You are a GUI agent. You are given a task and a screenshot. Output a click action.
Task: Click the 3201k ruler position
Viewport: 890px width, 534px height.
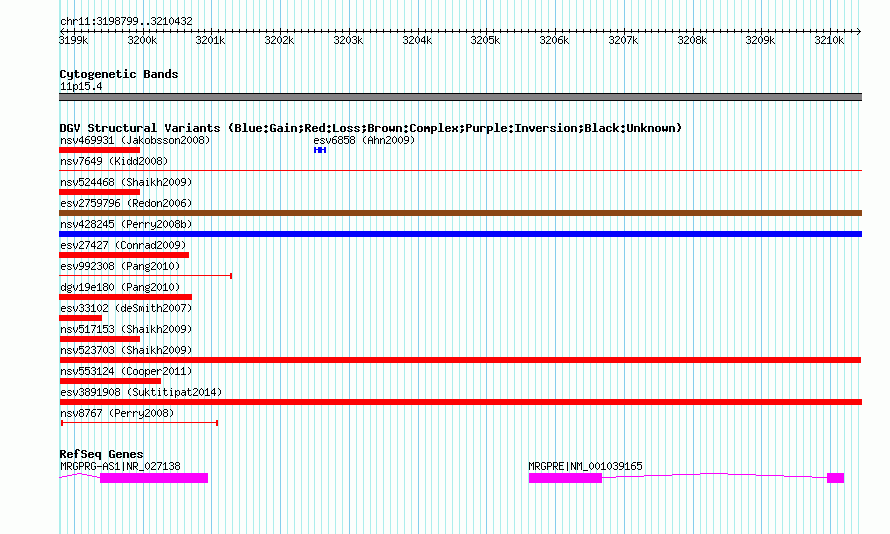pos(211,40)
